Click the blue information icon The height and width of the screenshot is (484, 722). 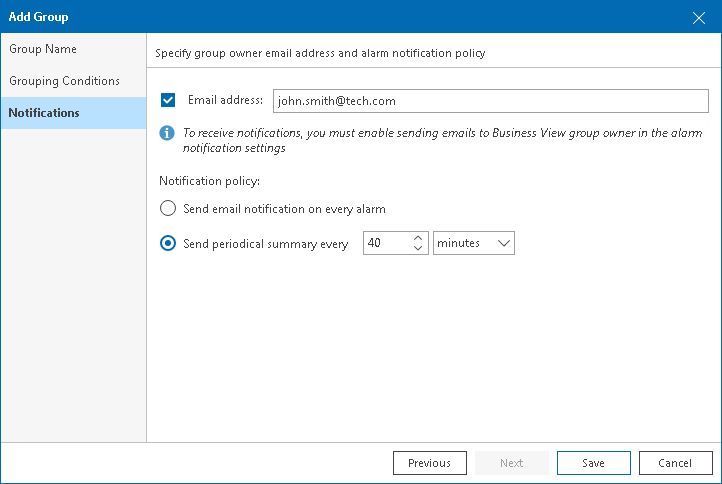click(167, 133)
